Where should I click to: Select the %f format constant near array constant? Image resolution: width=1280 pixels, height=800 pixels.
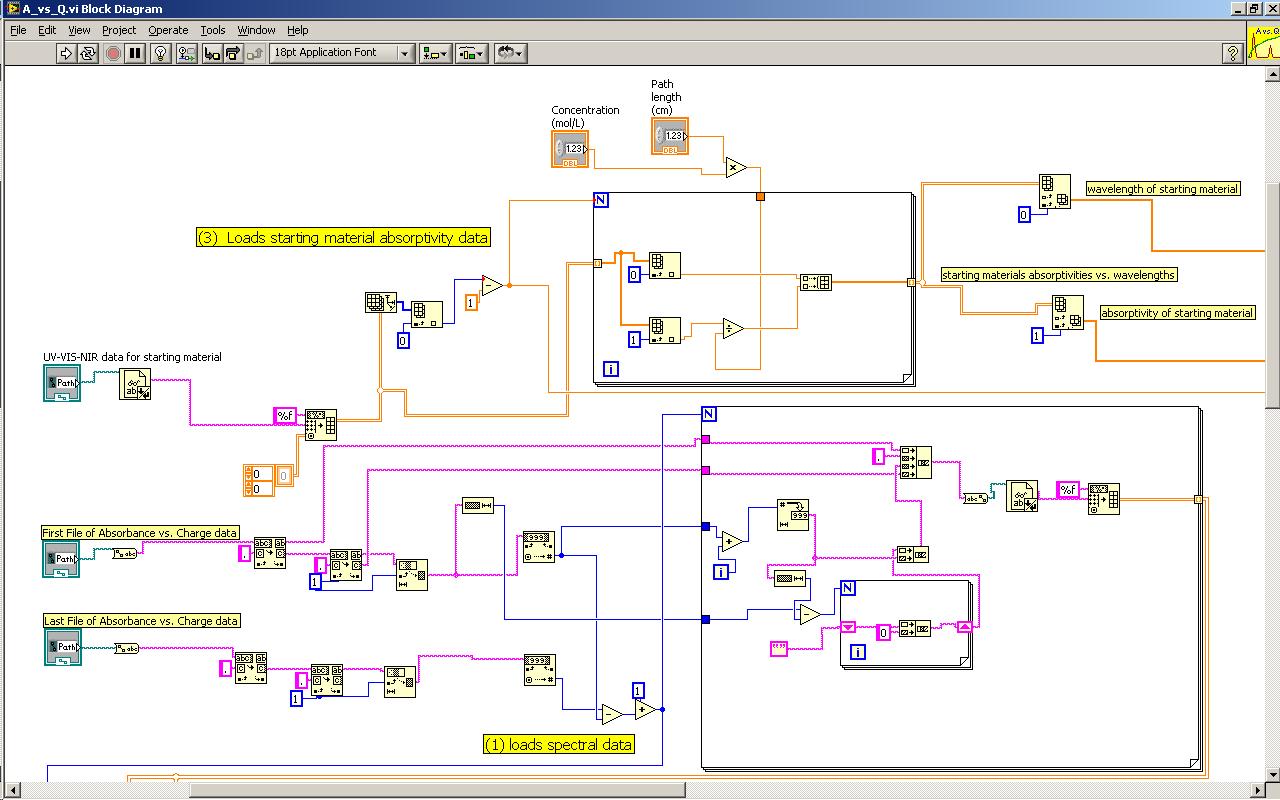coord(285,416)
